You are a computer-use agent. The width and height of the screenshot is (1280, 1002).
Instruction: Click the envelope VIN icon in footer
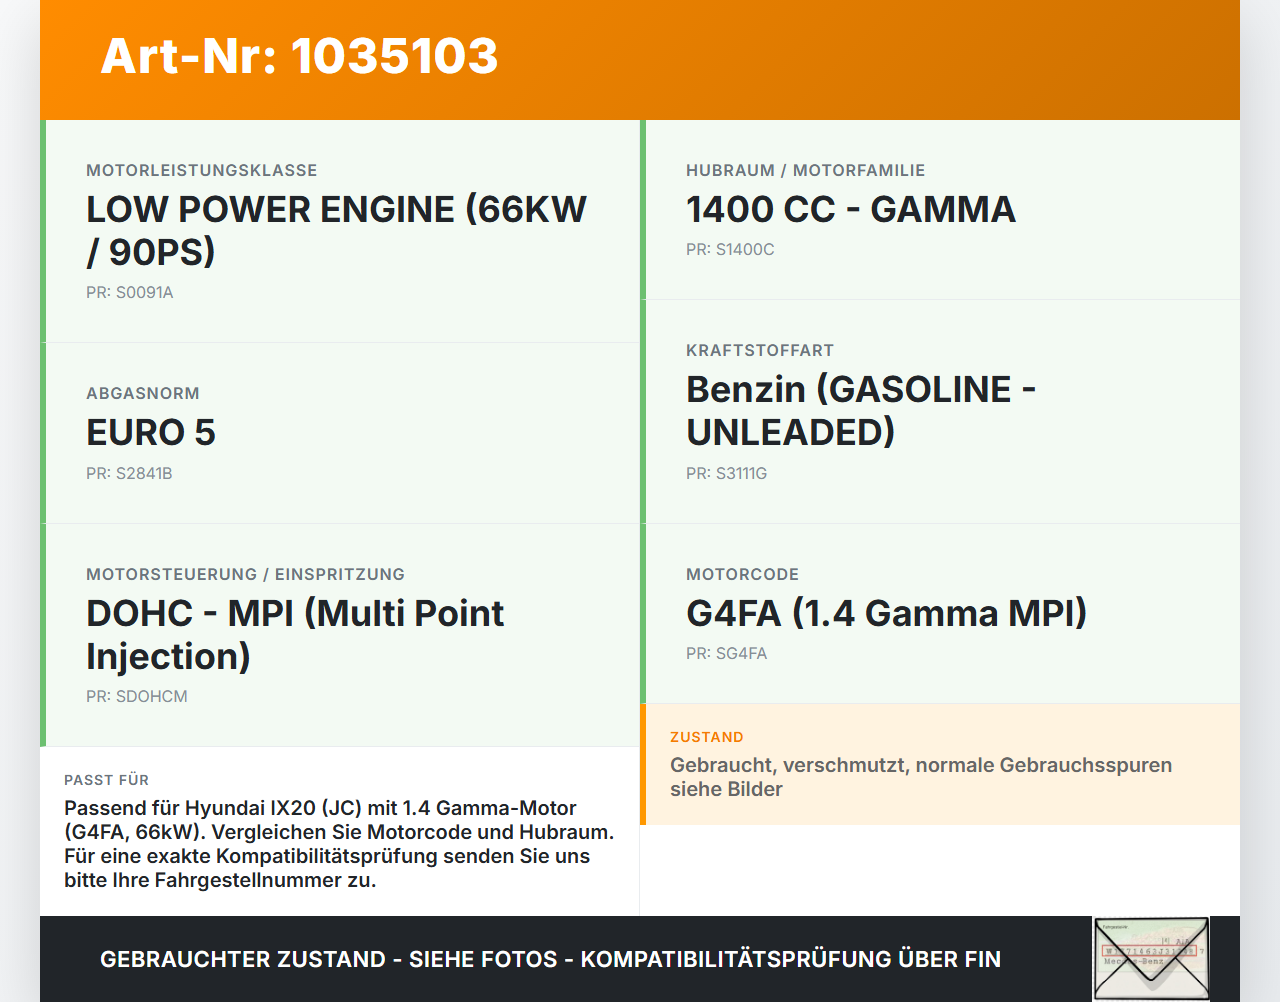click(1151, 959)
